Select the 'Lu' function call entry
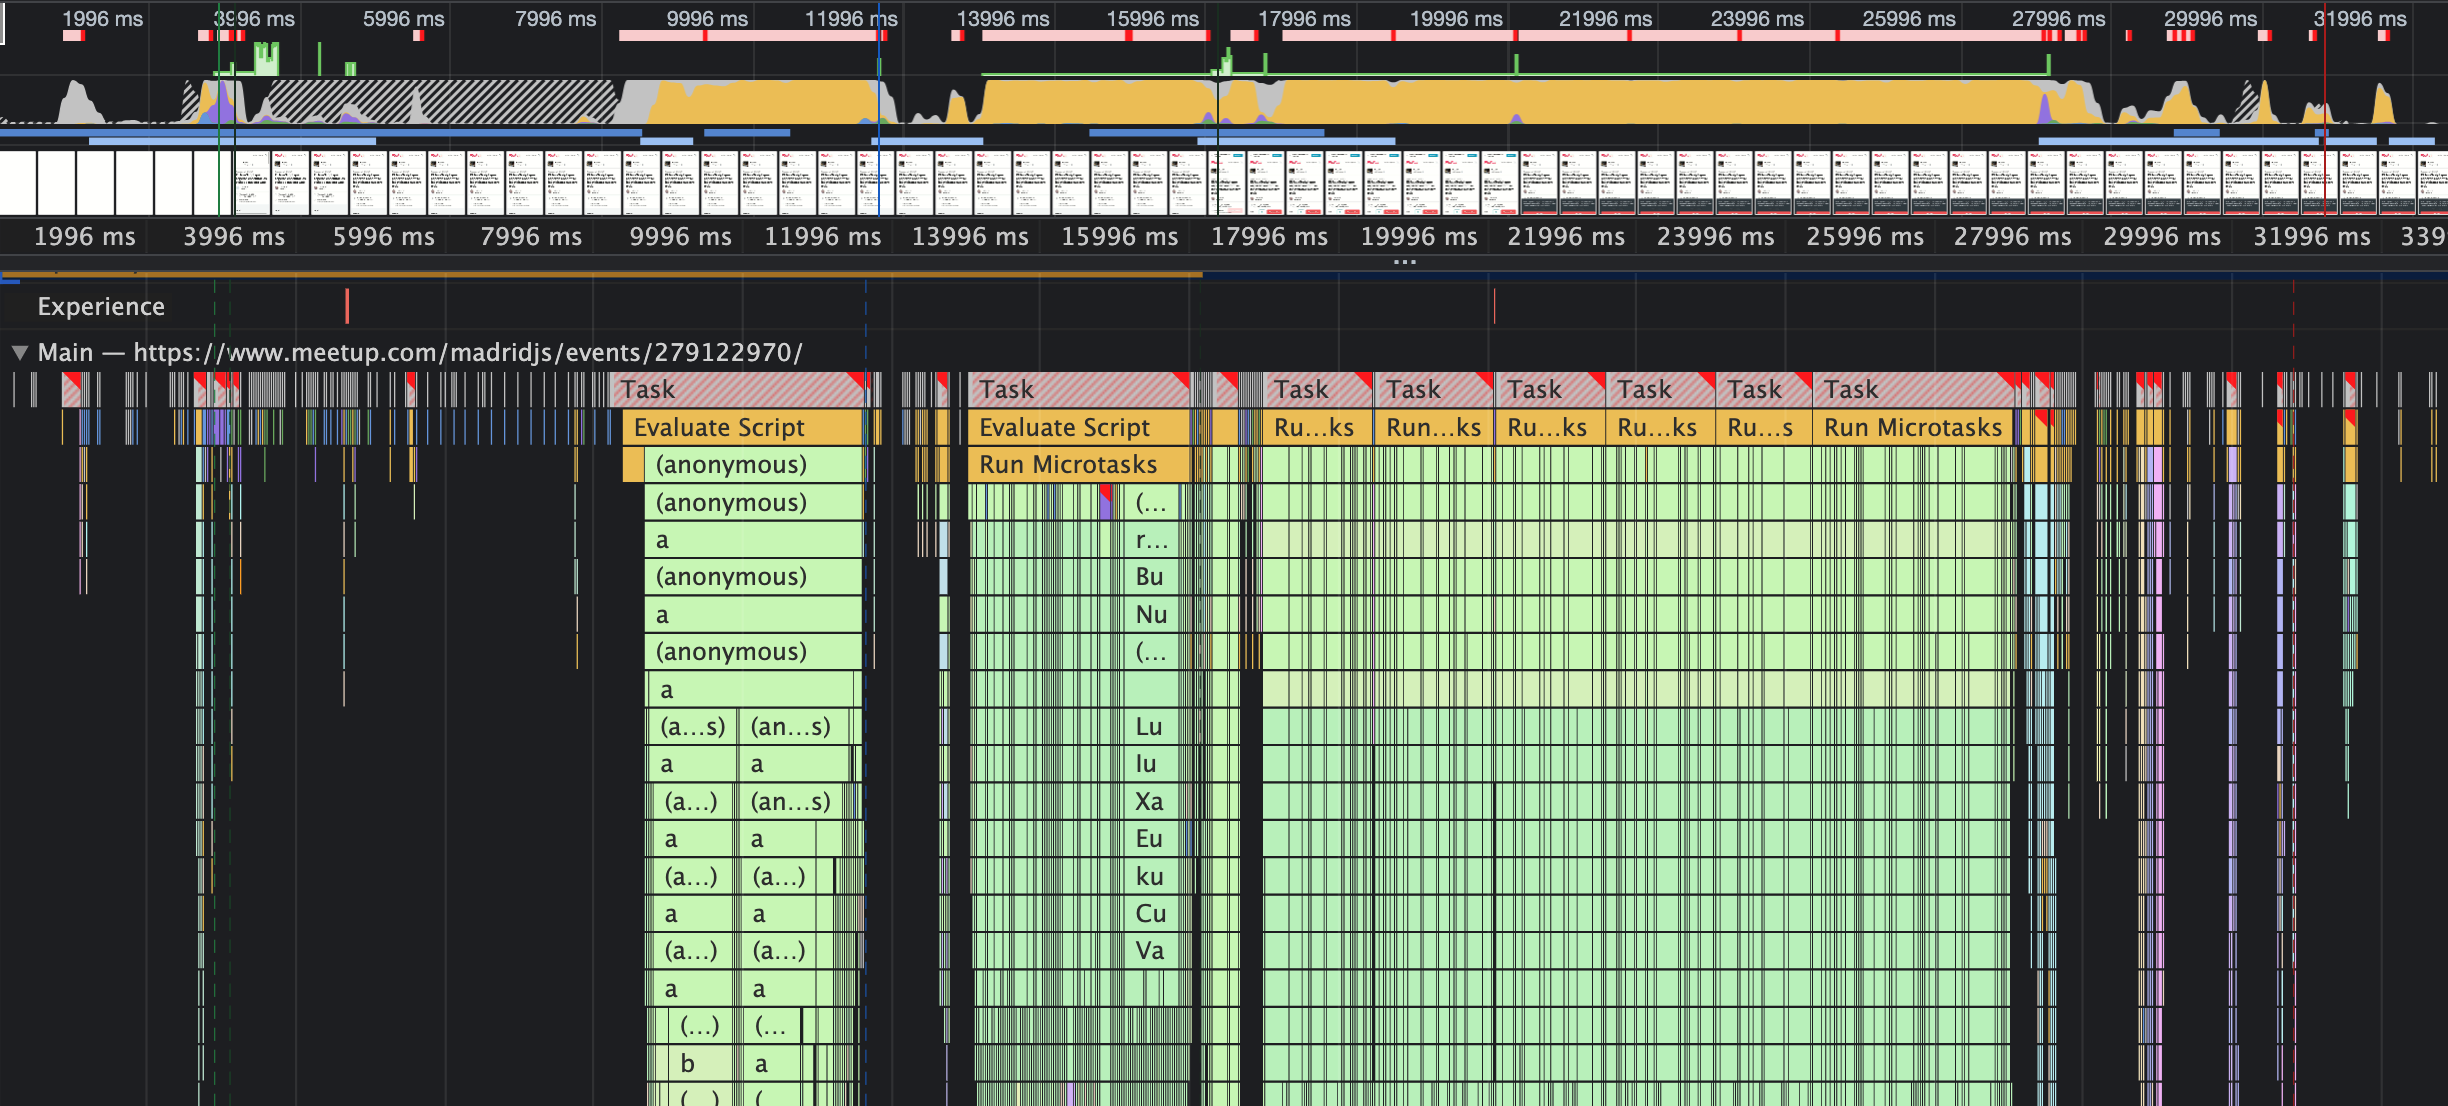The width and height of the screenshot is (2448, 1106). coord(1149,727)
